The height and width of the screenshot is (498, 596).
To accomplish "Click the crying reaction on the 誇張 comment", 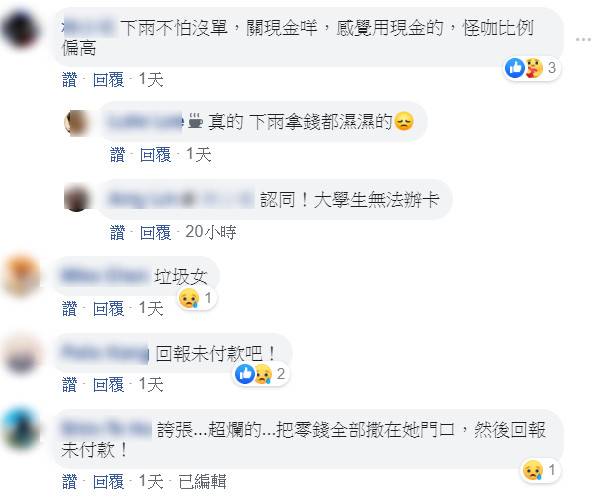I will pos(533,470).
